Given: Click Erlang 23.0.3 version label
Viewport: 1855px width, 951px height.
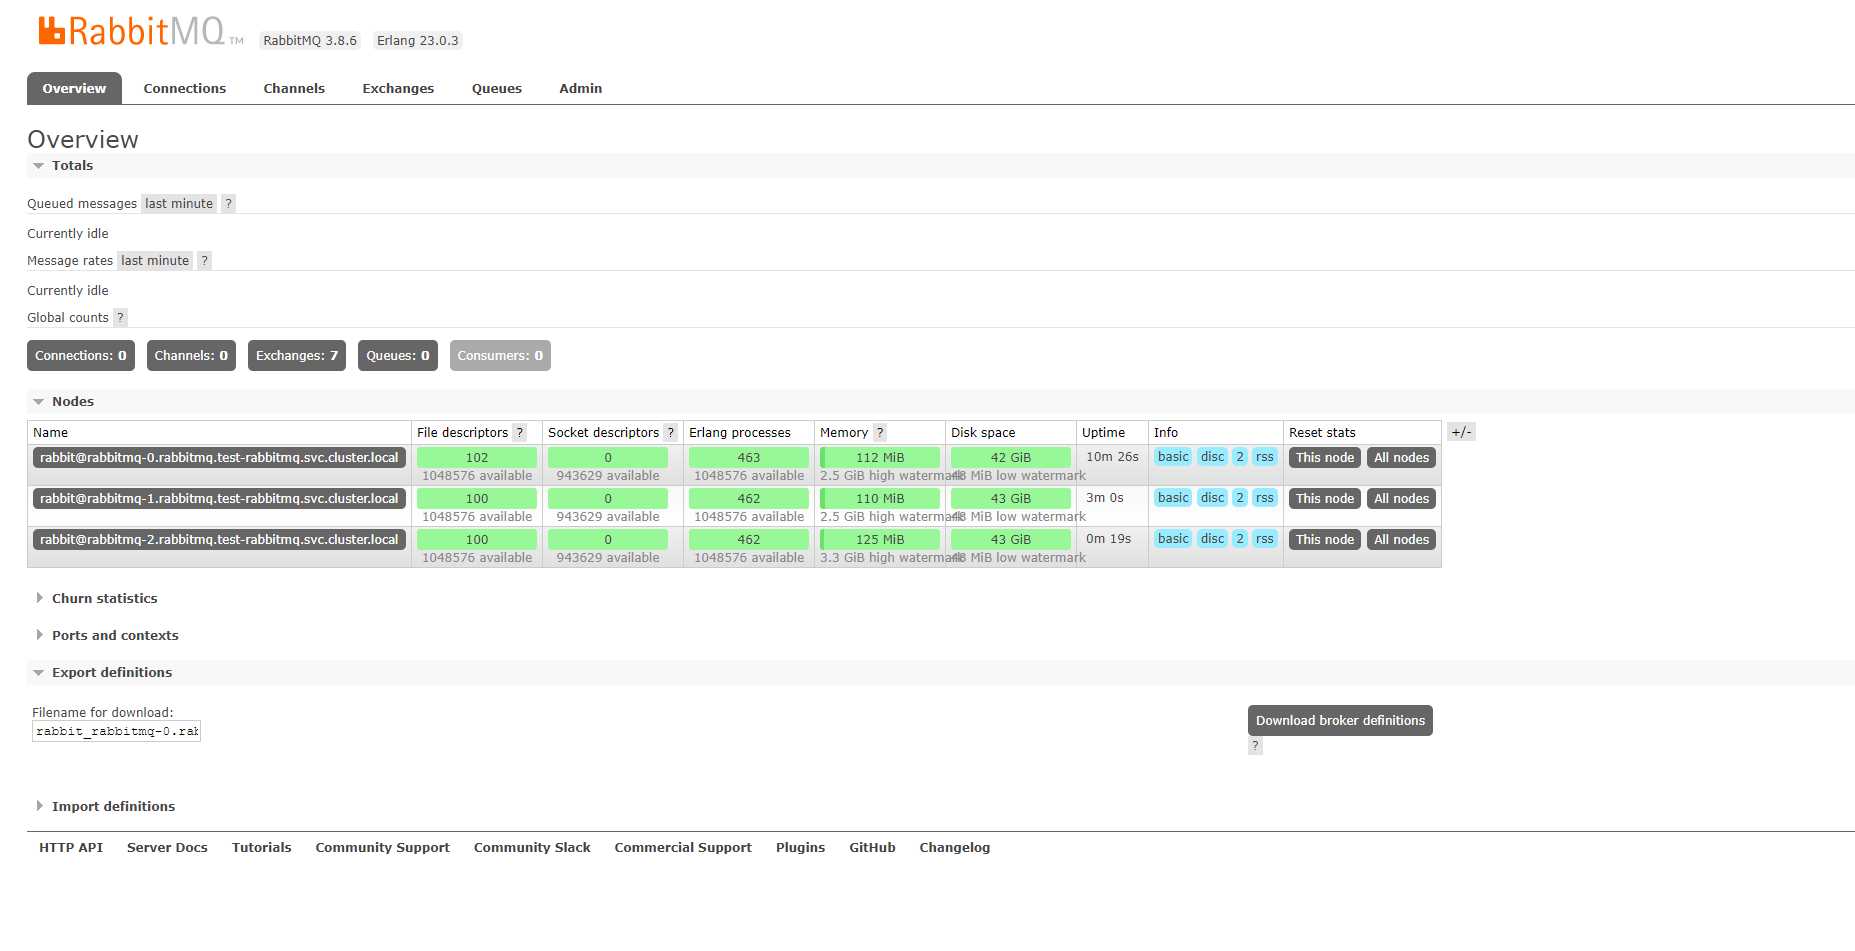Looking at the screenshot, I should tap(418, 41).
